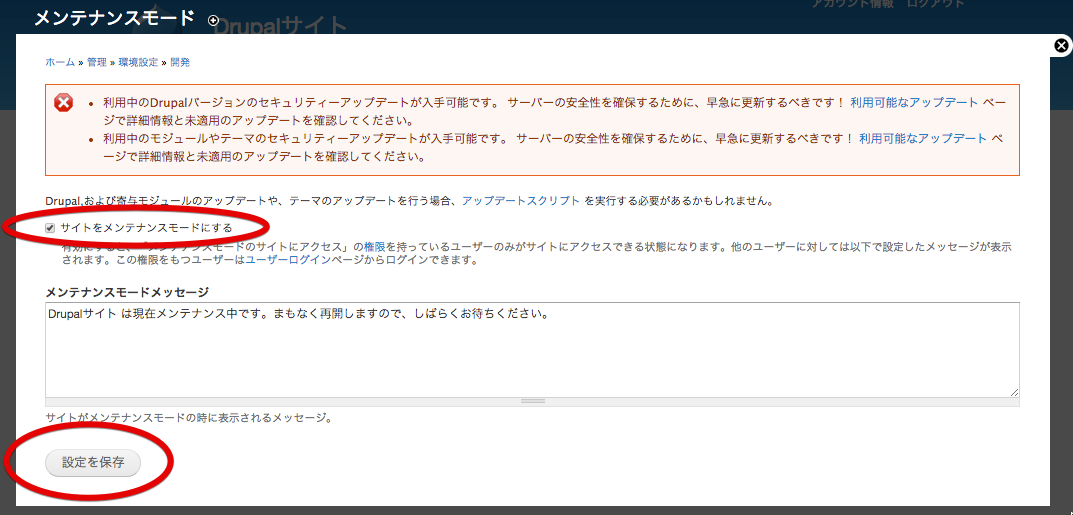Go to 管理 in the breadcrumb
The image size is (1073, 515).
96,62
